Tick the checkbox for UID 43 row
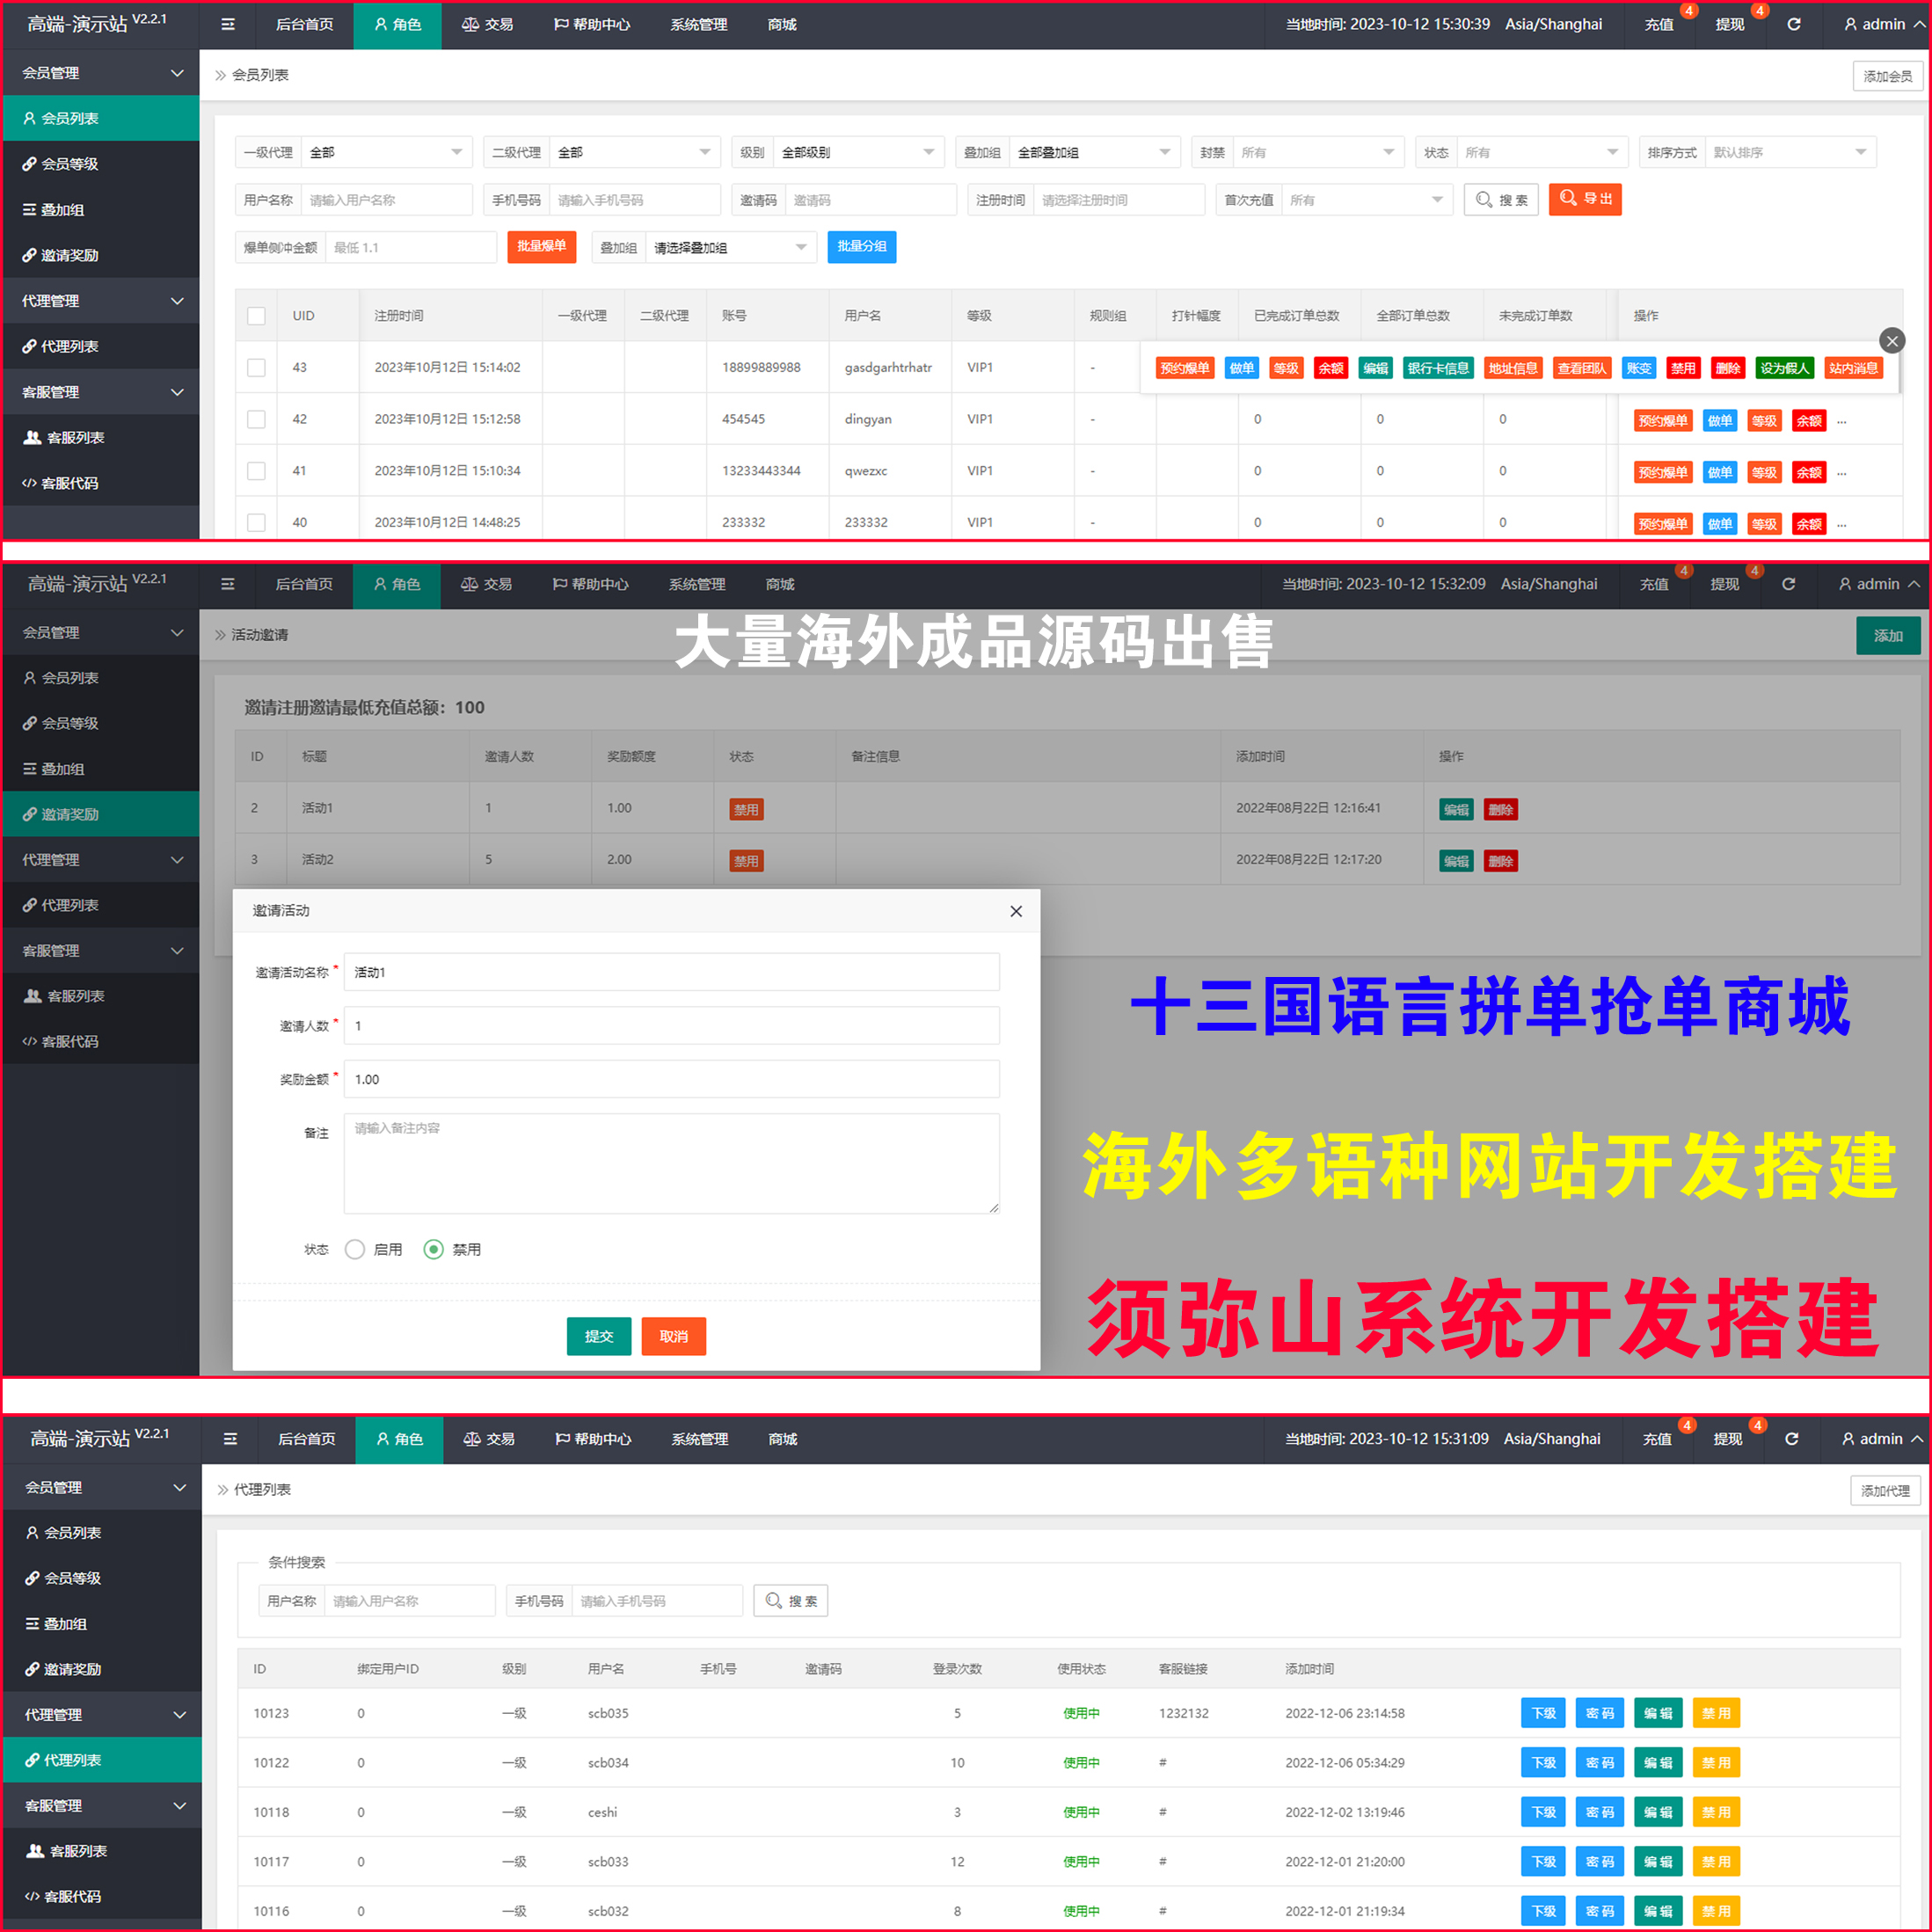 pyautogui.click(x=256, y=368)
